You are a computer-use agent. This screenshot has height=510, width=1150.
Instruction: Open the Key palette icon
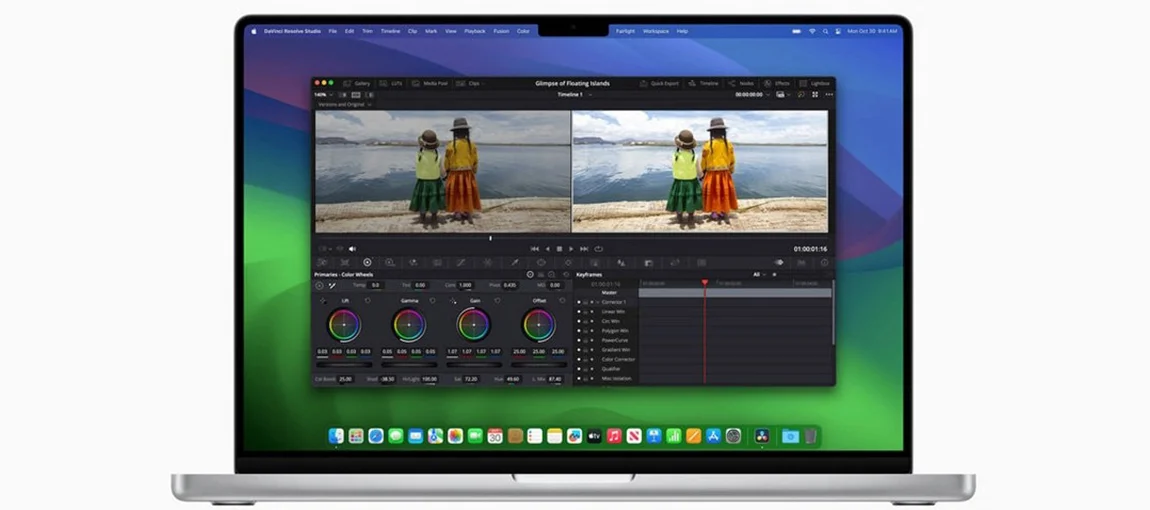point(648,262)
